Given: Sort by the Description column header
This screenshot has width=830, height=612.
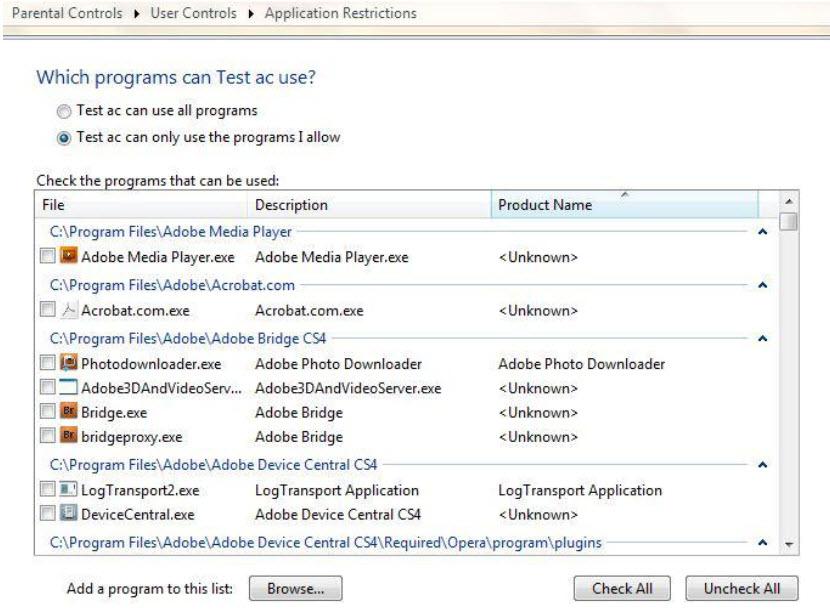Looking at the screenshot, I should click(369, 205).
